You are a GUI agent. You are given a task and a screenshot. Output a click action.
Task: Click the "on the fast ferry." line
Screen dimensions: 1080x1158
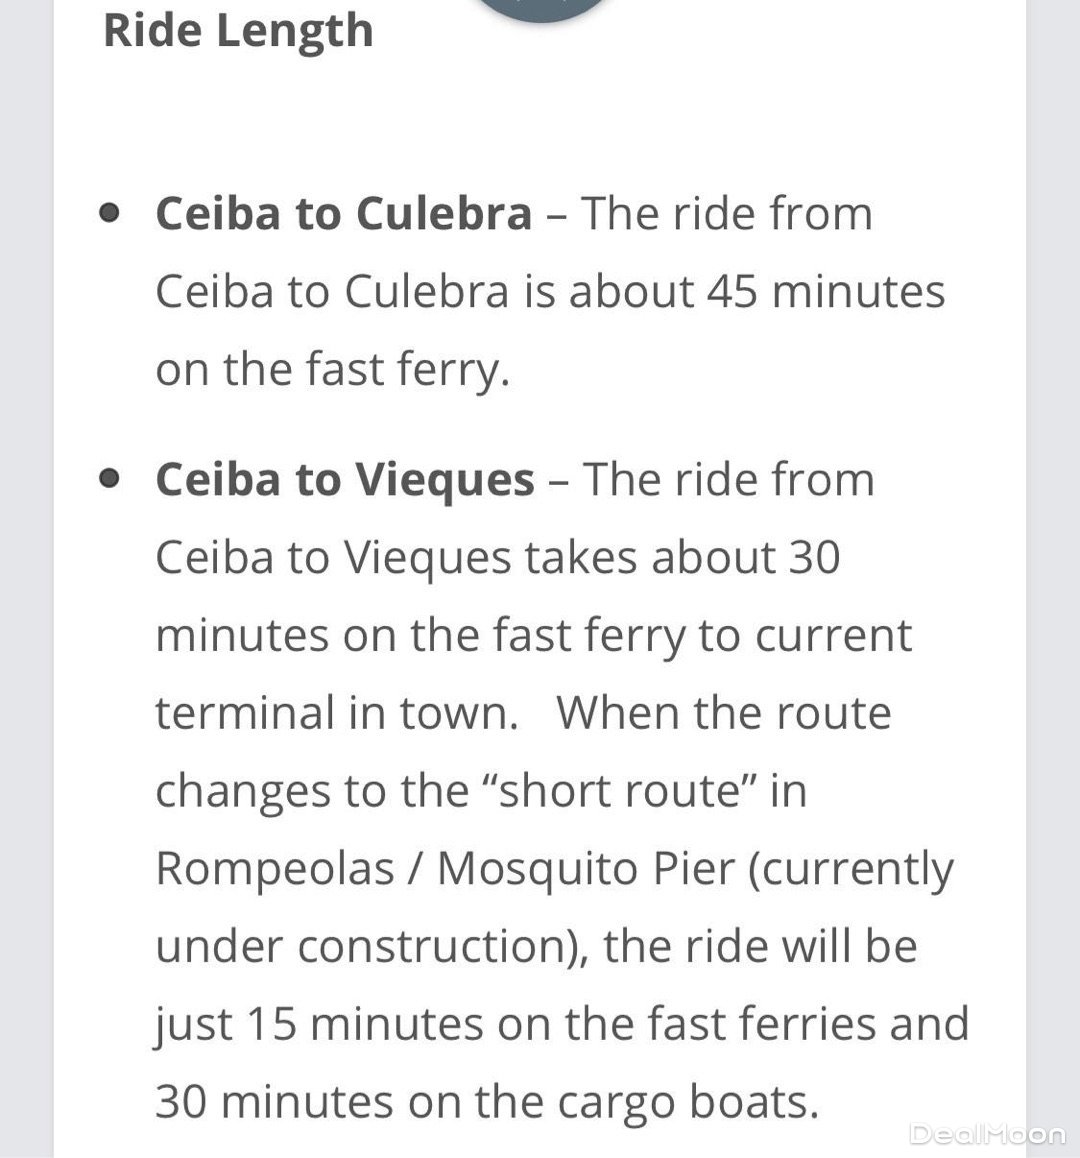point(333,370)
